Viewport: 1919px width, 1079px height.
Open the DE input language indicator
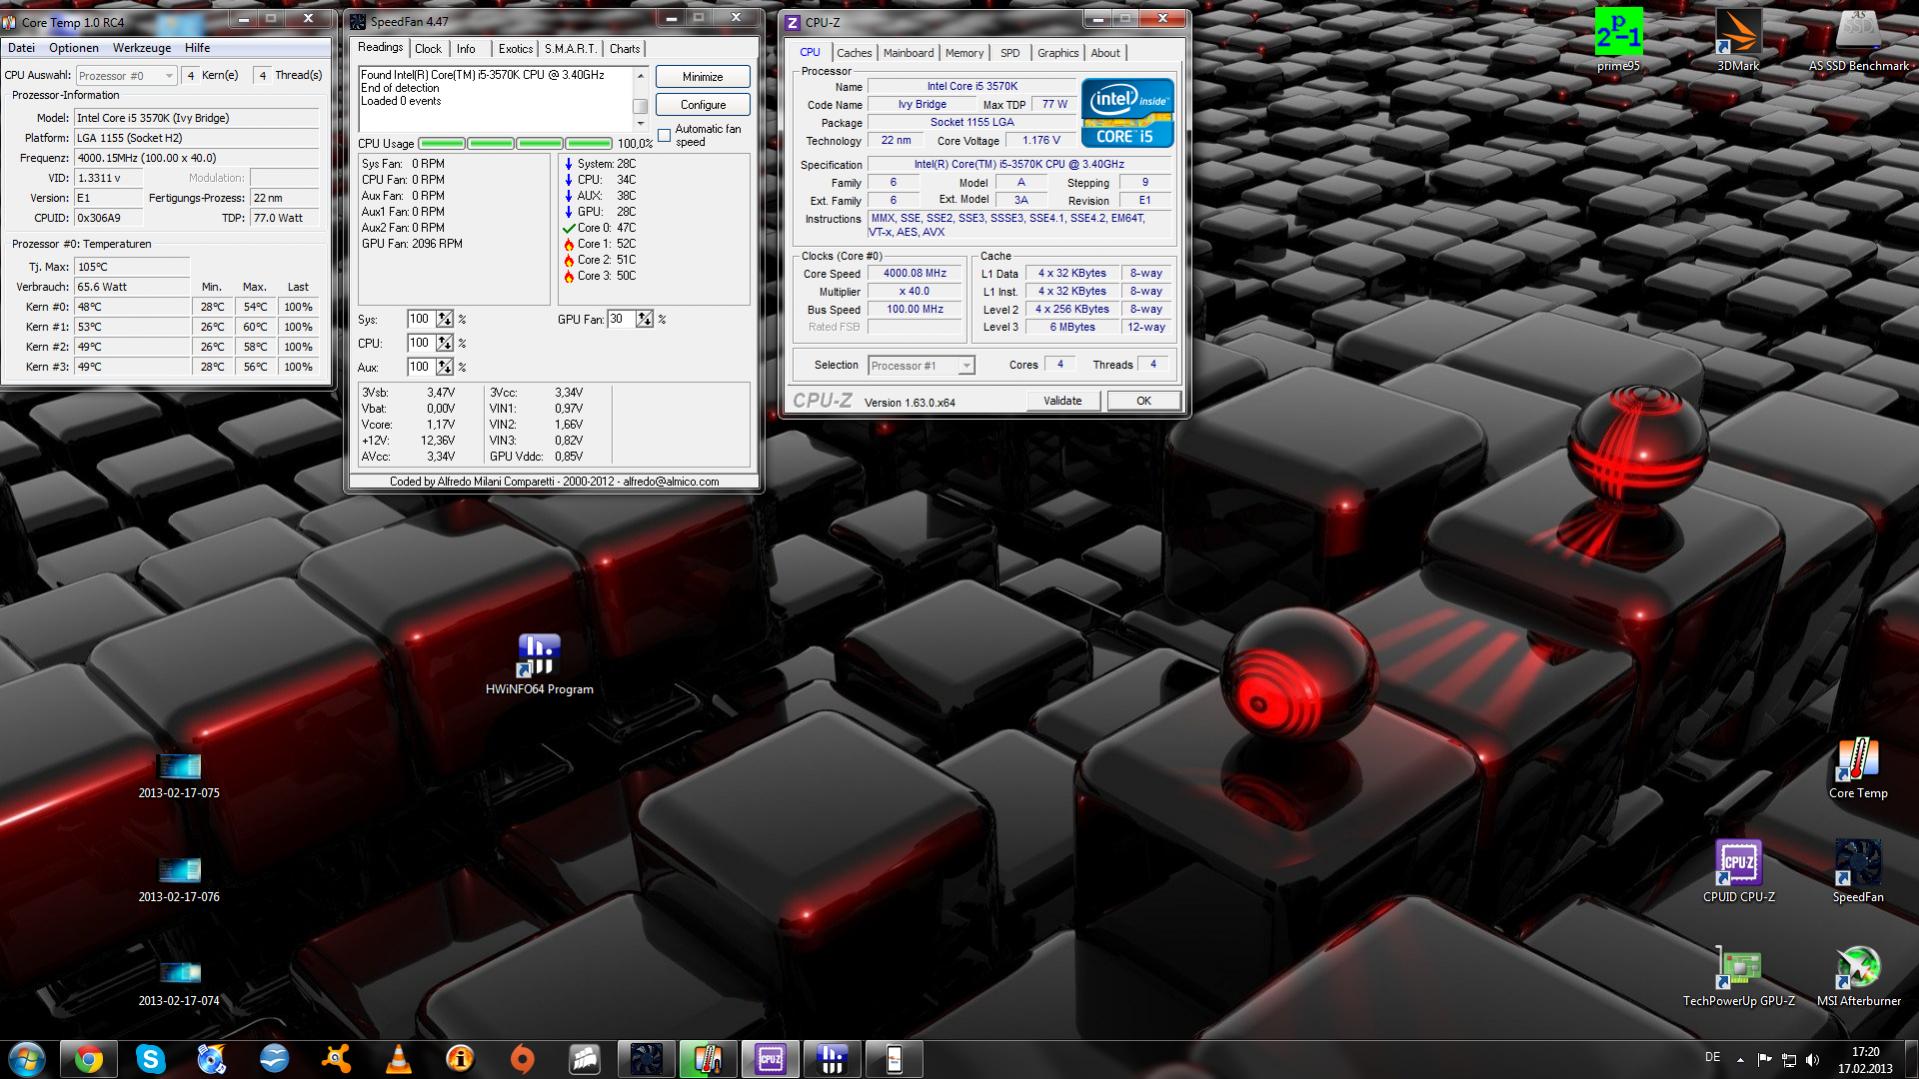[x=1713, y=1057]
